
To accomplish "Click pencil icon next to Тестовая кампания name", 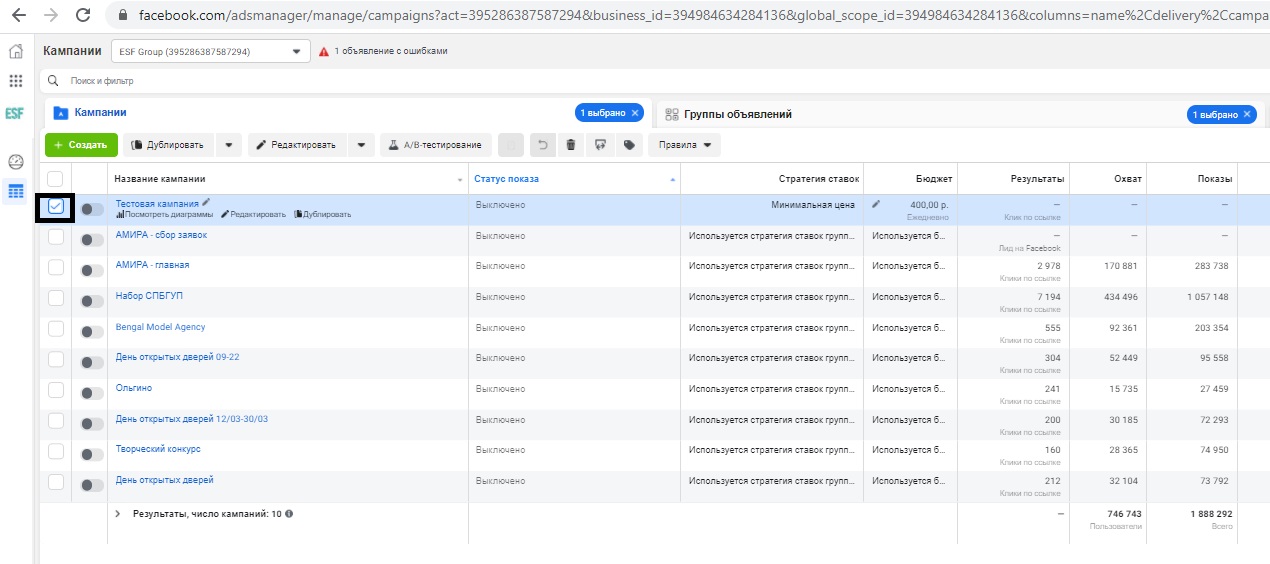I will point(206,203).
